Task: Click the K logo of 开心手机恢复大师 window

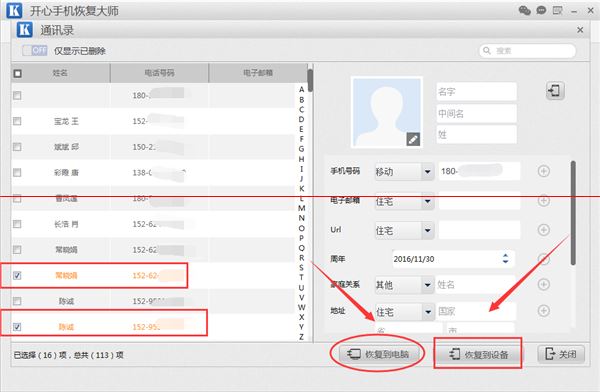Action: pos(14,10)
